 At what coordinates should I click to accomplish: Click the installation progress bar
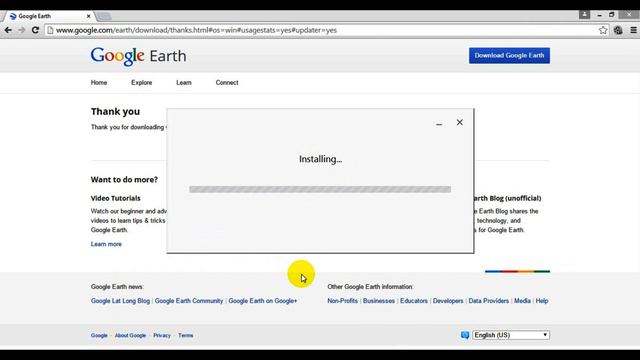[x=320, y=189]
